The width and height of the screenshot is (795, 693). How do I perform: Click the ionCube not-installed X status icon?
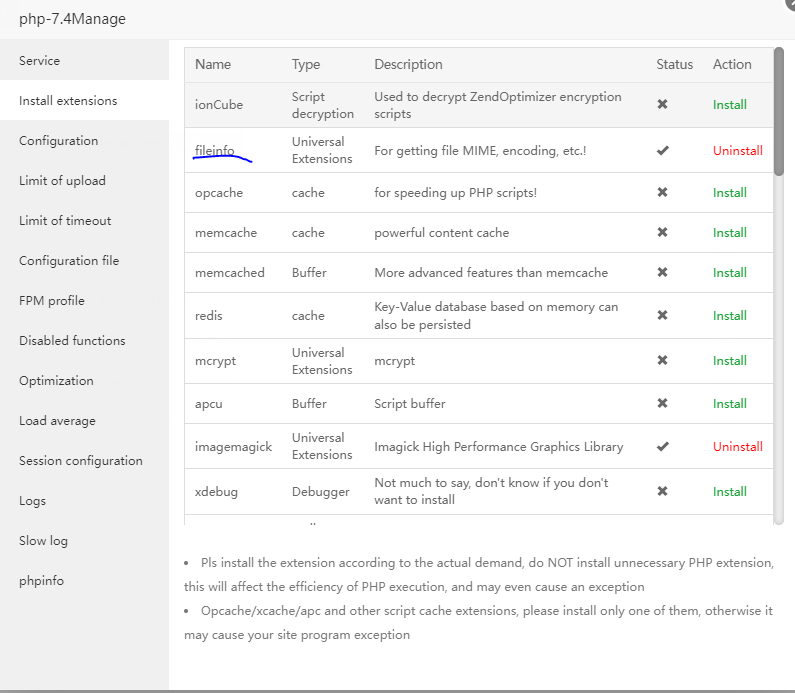tap(662, 104)
